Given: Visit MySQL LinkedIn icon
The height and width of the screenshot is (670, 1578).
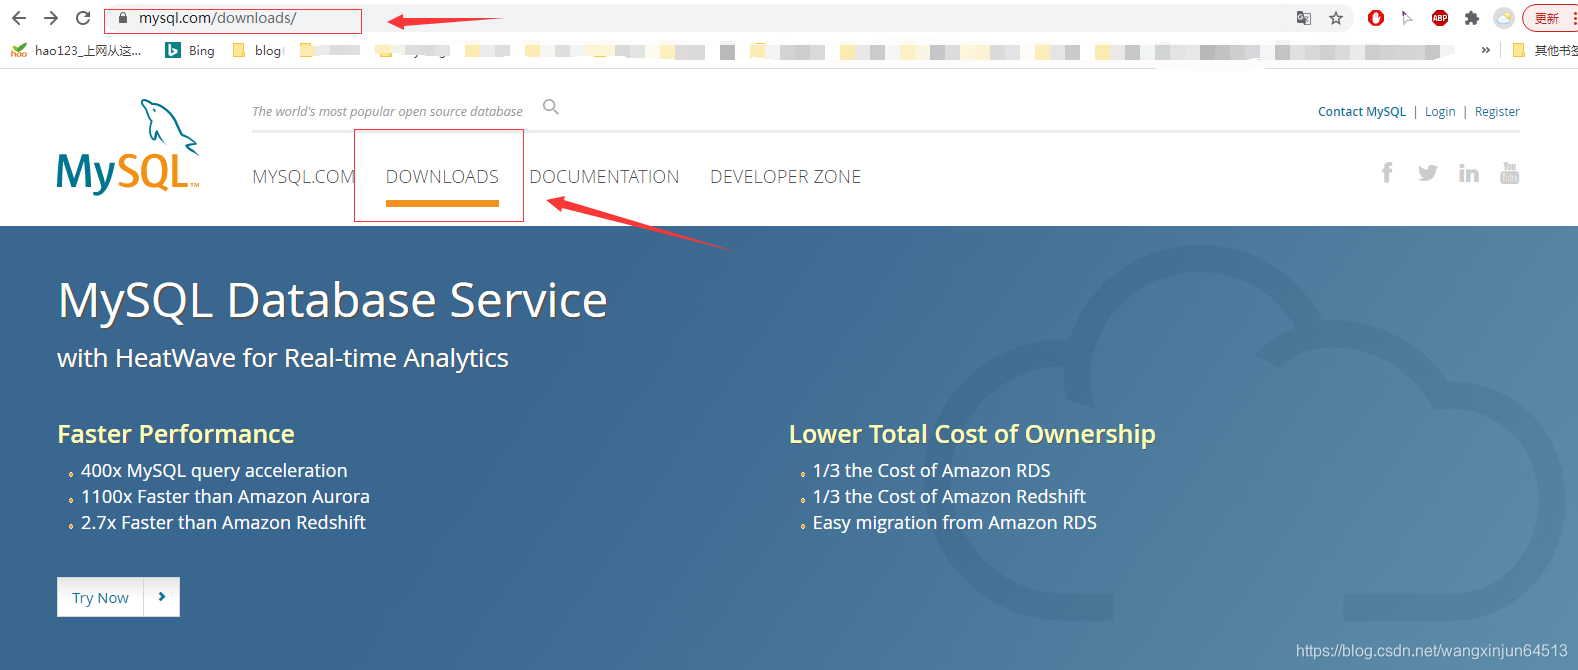Looking at the screenshot, I should [x=1469, y=173].
